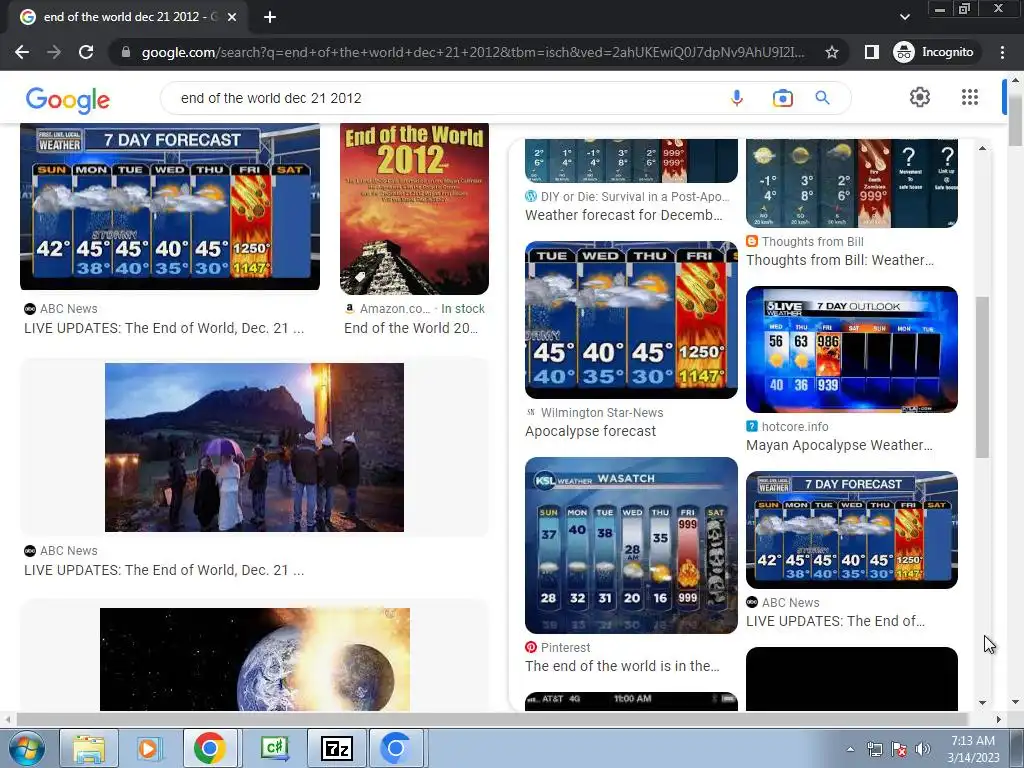The height and width of the screenshot is (768, 1024).
Task: Show hidden system tray icons
Action: (850, 749)
